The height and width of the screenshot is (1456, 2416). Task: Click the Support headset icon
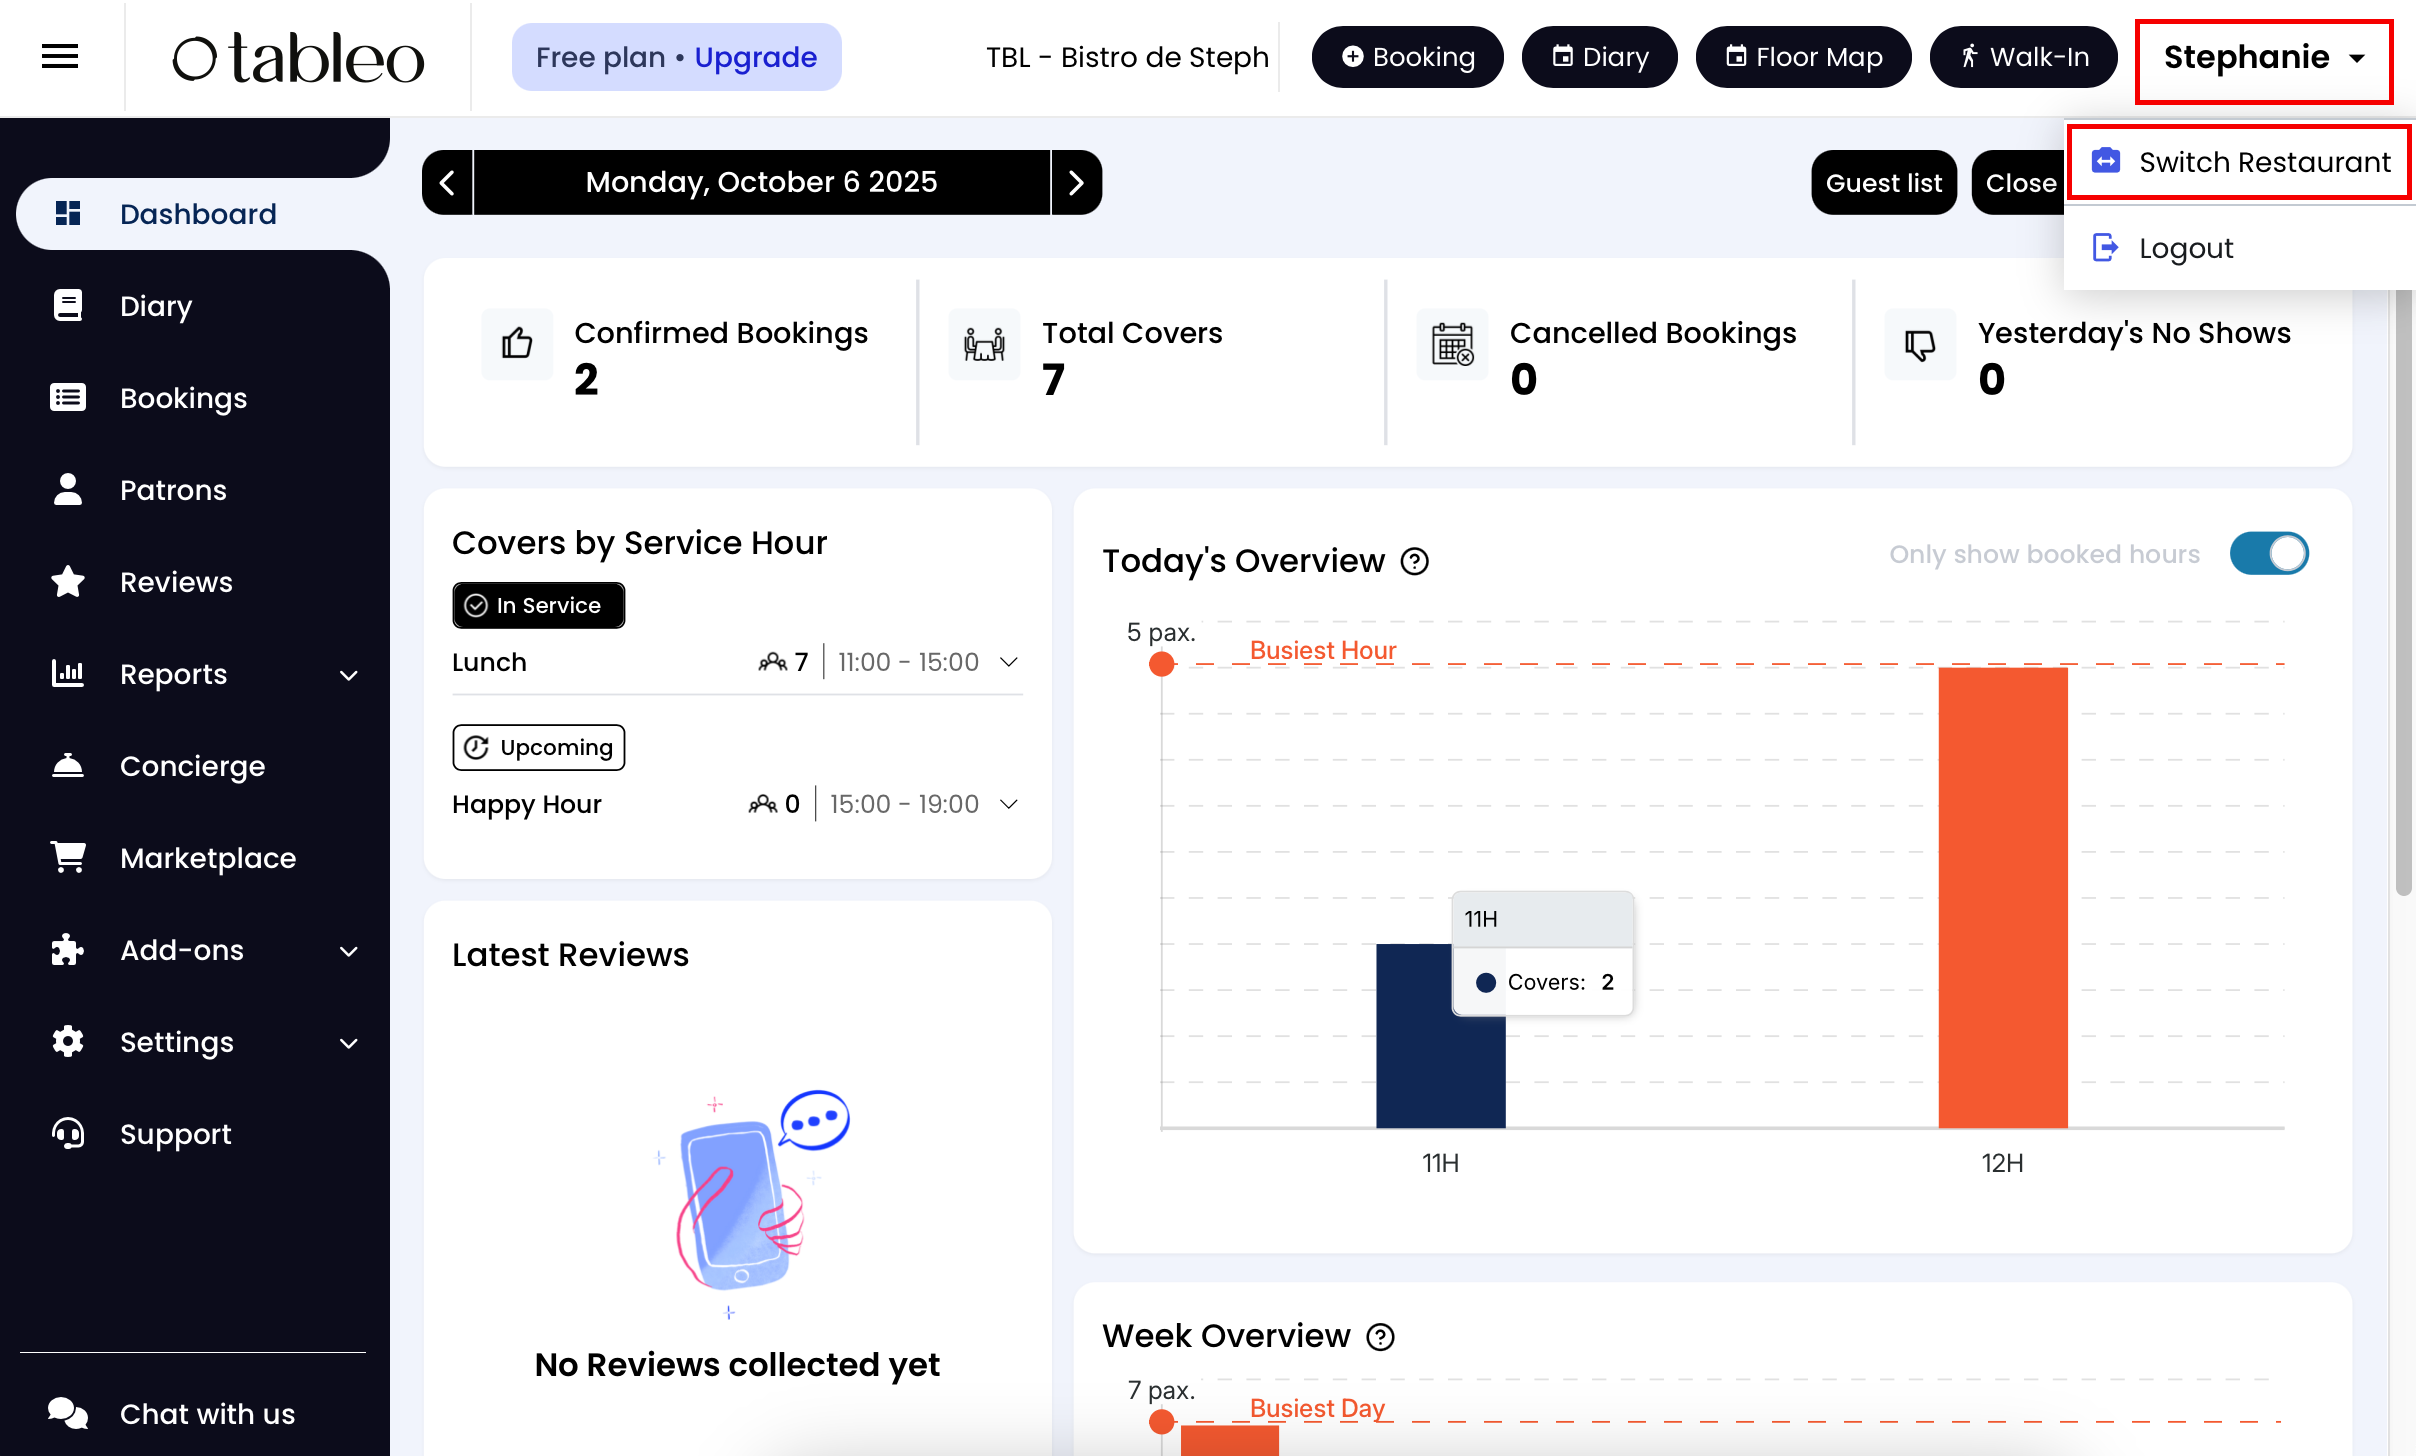(x=68, y=1134)
